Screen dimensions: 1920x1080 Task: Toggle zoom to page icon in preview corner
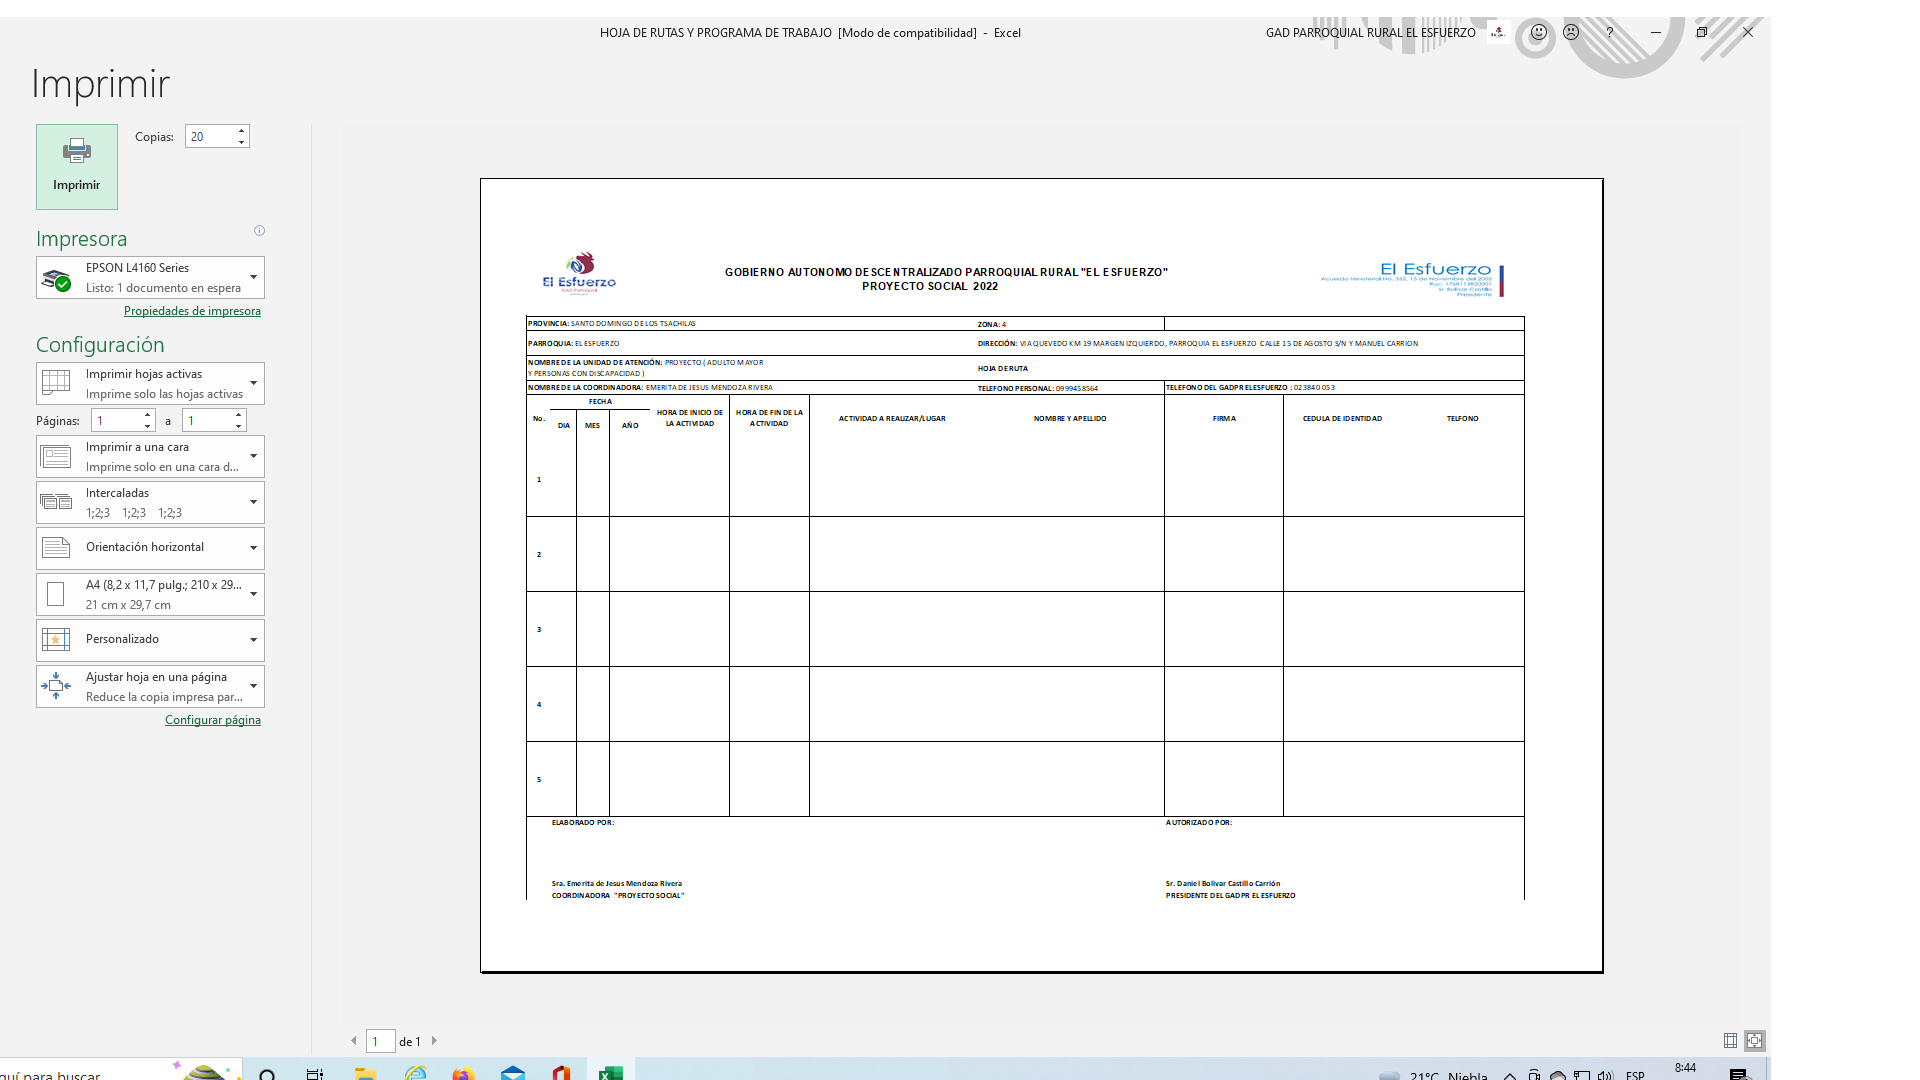click(x=1754, y=1041)
